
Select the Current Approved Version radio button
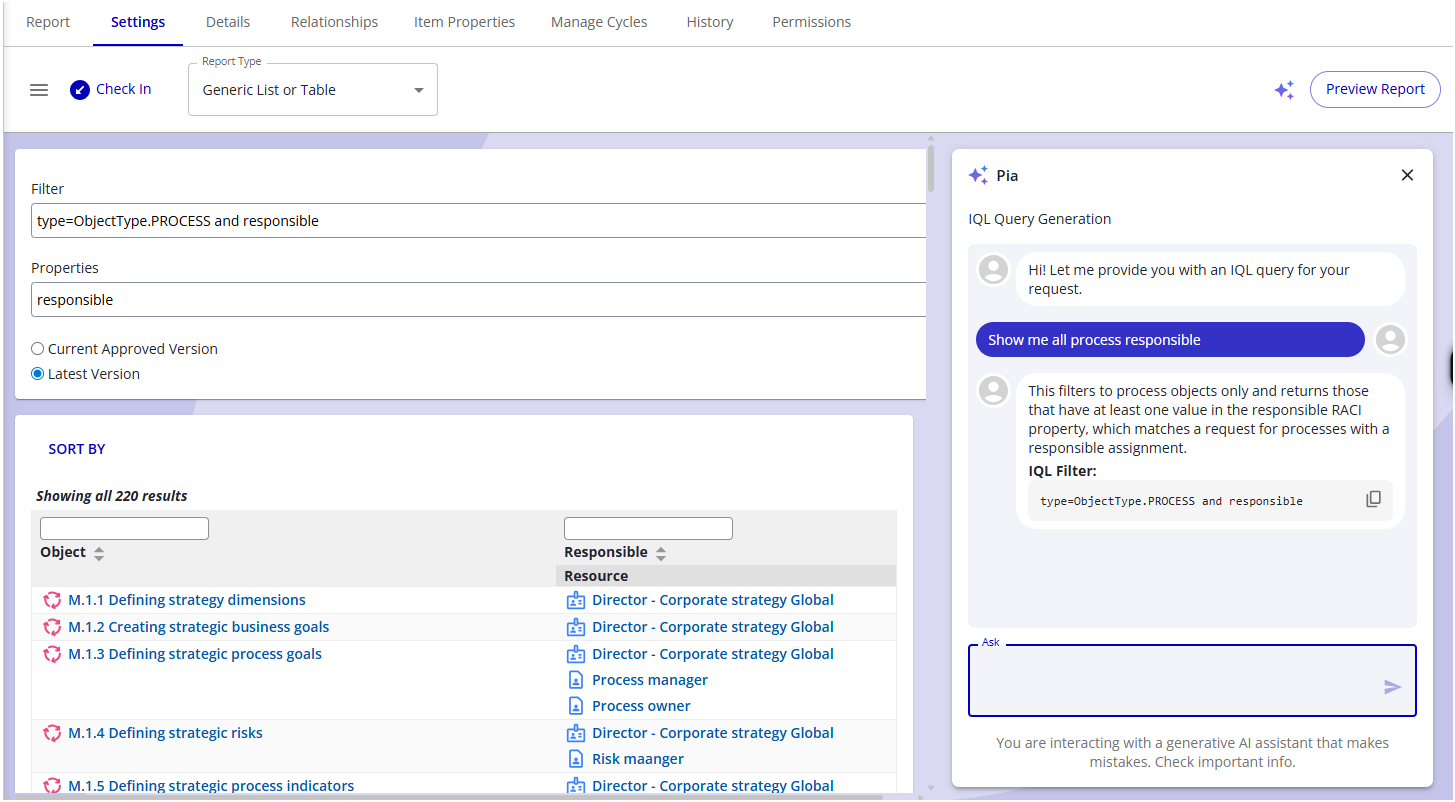click(x=38, y=349)
